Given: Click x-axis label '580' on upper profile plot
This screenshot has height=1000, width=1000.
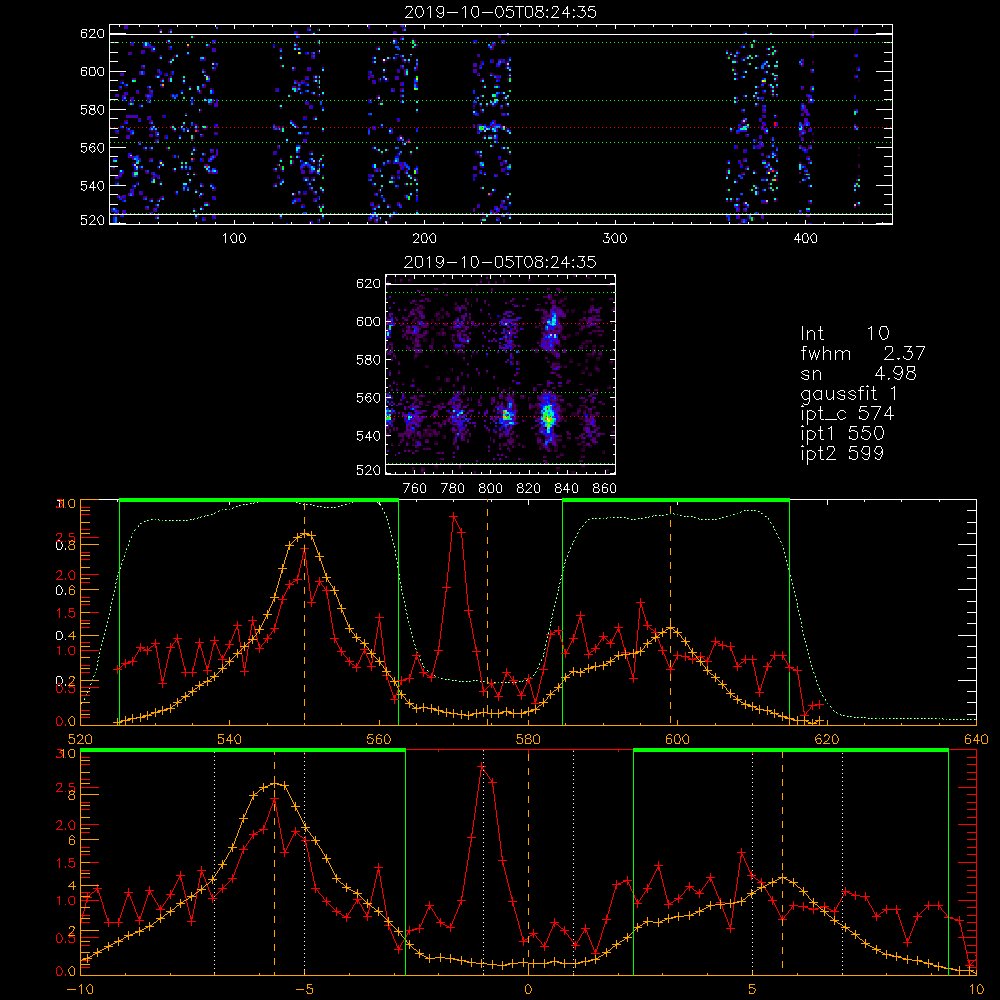Looking at the screenshot, I should tap(528, 740).
